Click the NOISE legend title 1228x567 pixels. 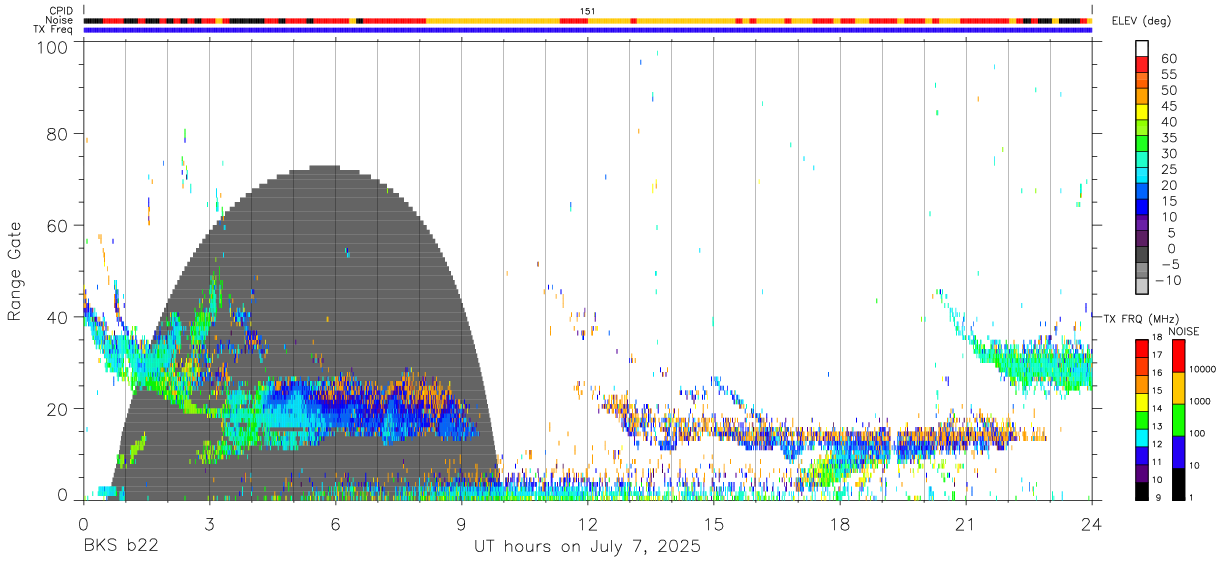pyautogui.click(x=1183, y=330)
